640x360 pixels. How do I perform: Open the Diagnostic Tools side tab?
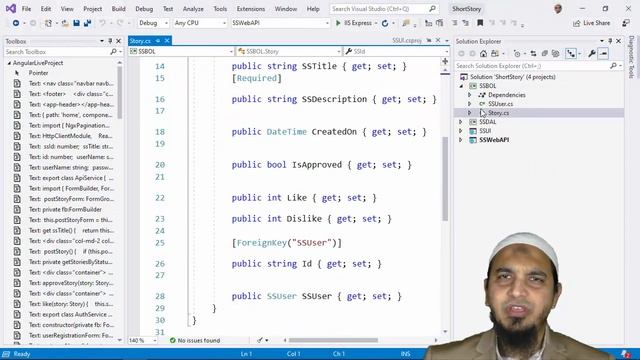click(x=631, y=57)
